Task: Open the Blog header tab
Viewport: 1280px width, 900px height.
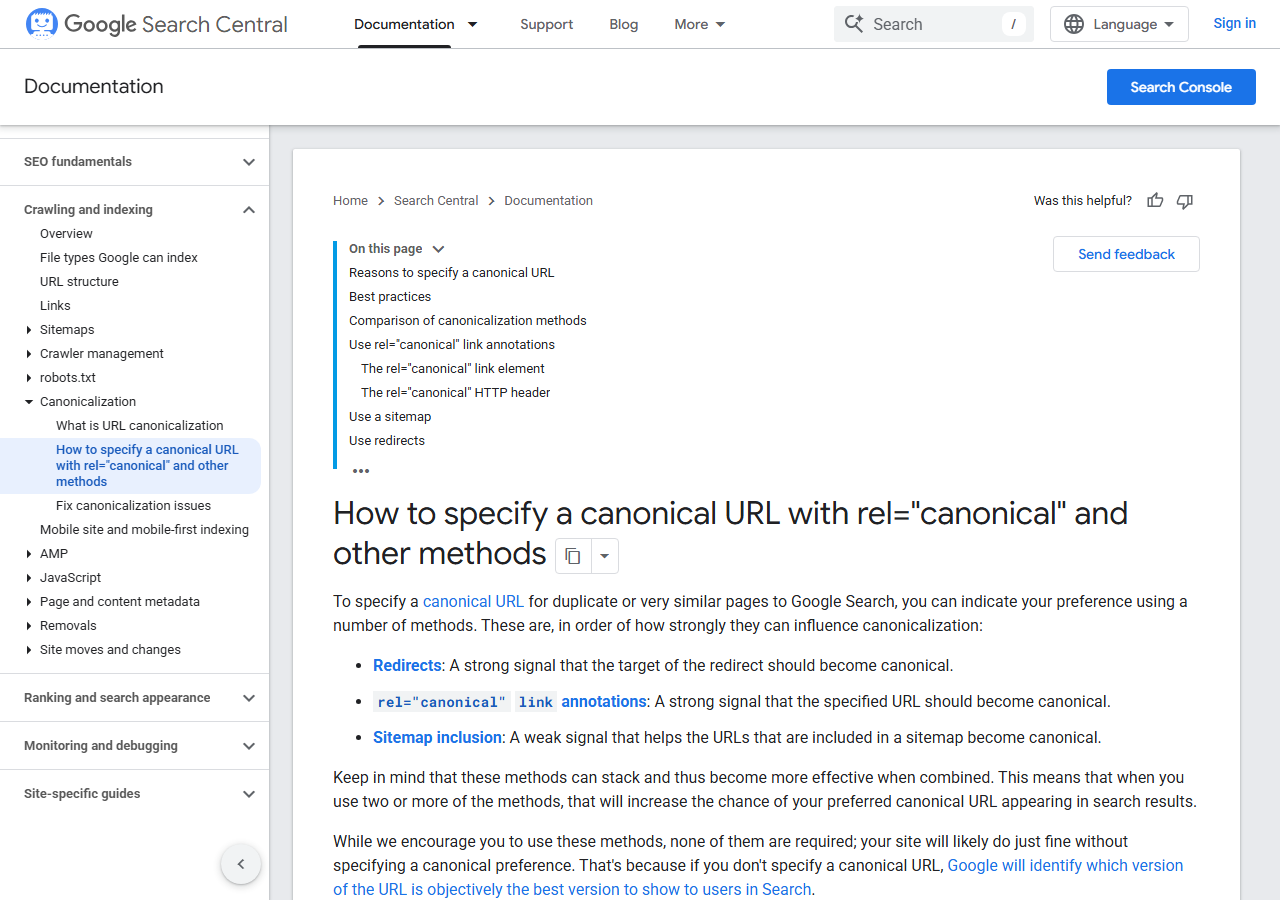Action: tap(624, 24)
